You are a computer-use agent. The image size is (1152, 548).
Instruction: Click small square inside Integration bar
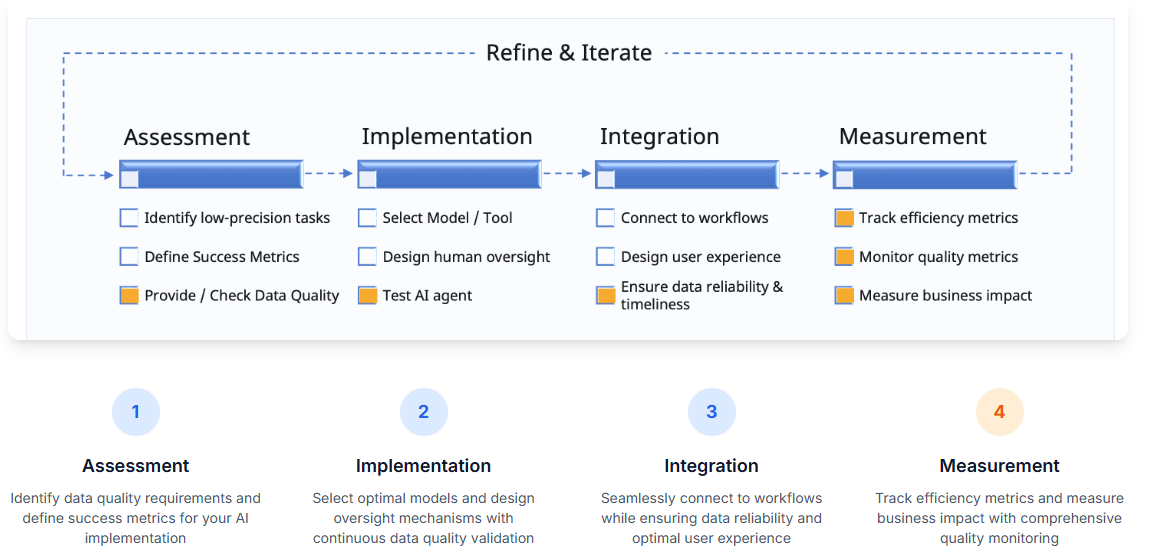[605, 179]
